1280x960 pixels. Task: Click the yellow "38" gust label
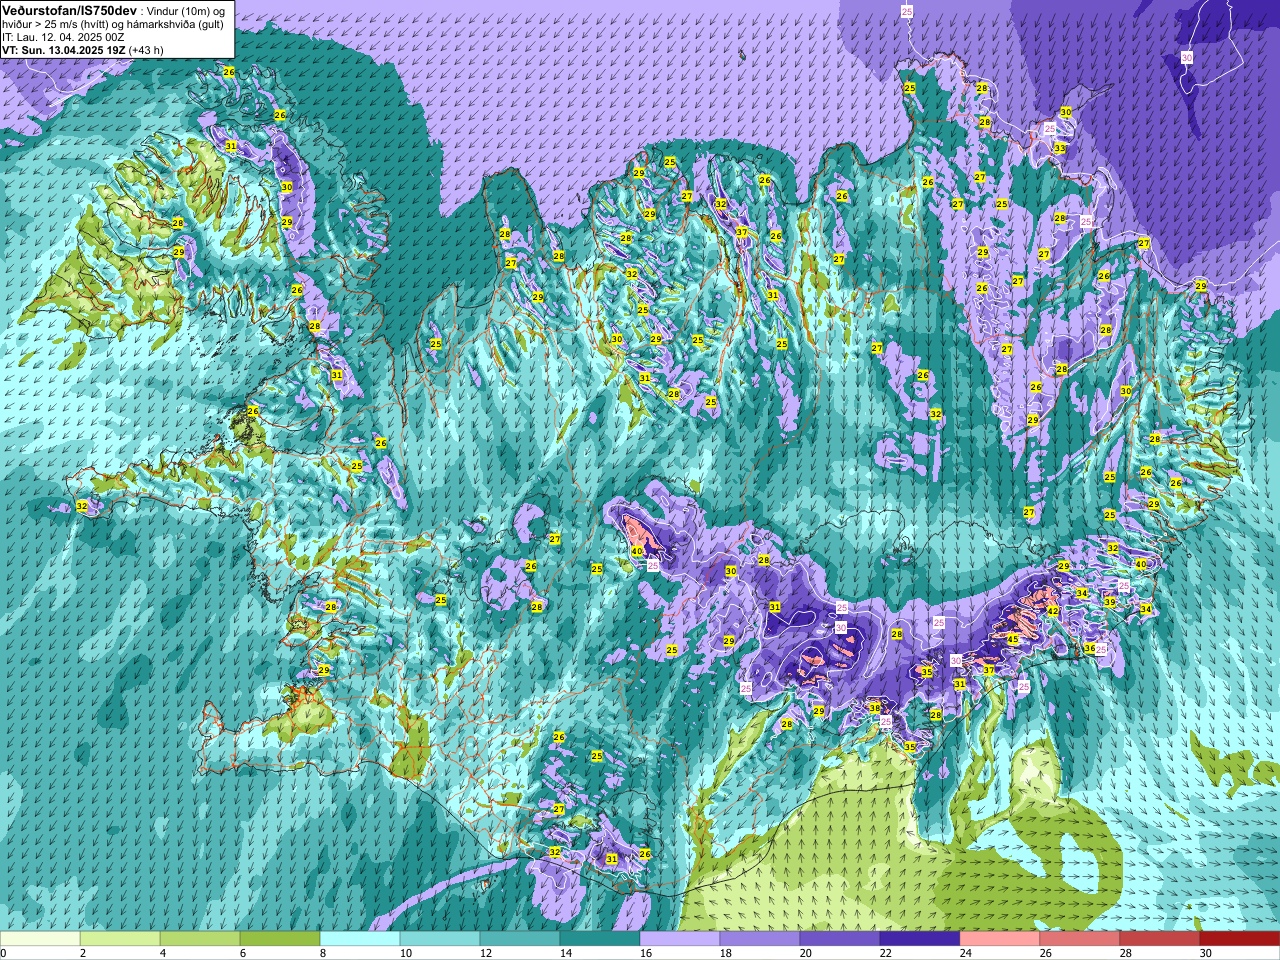click(875, 708)
